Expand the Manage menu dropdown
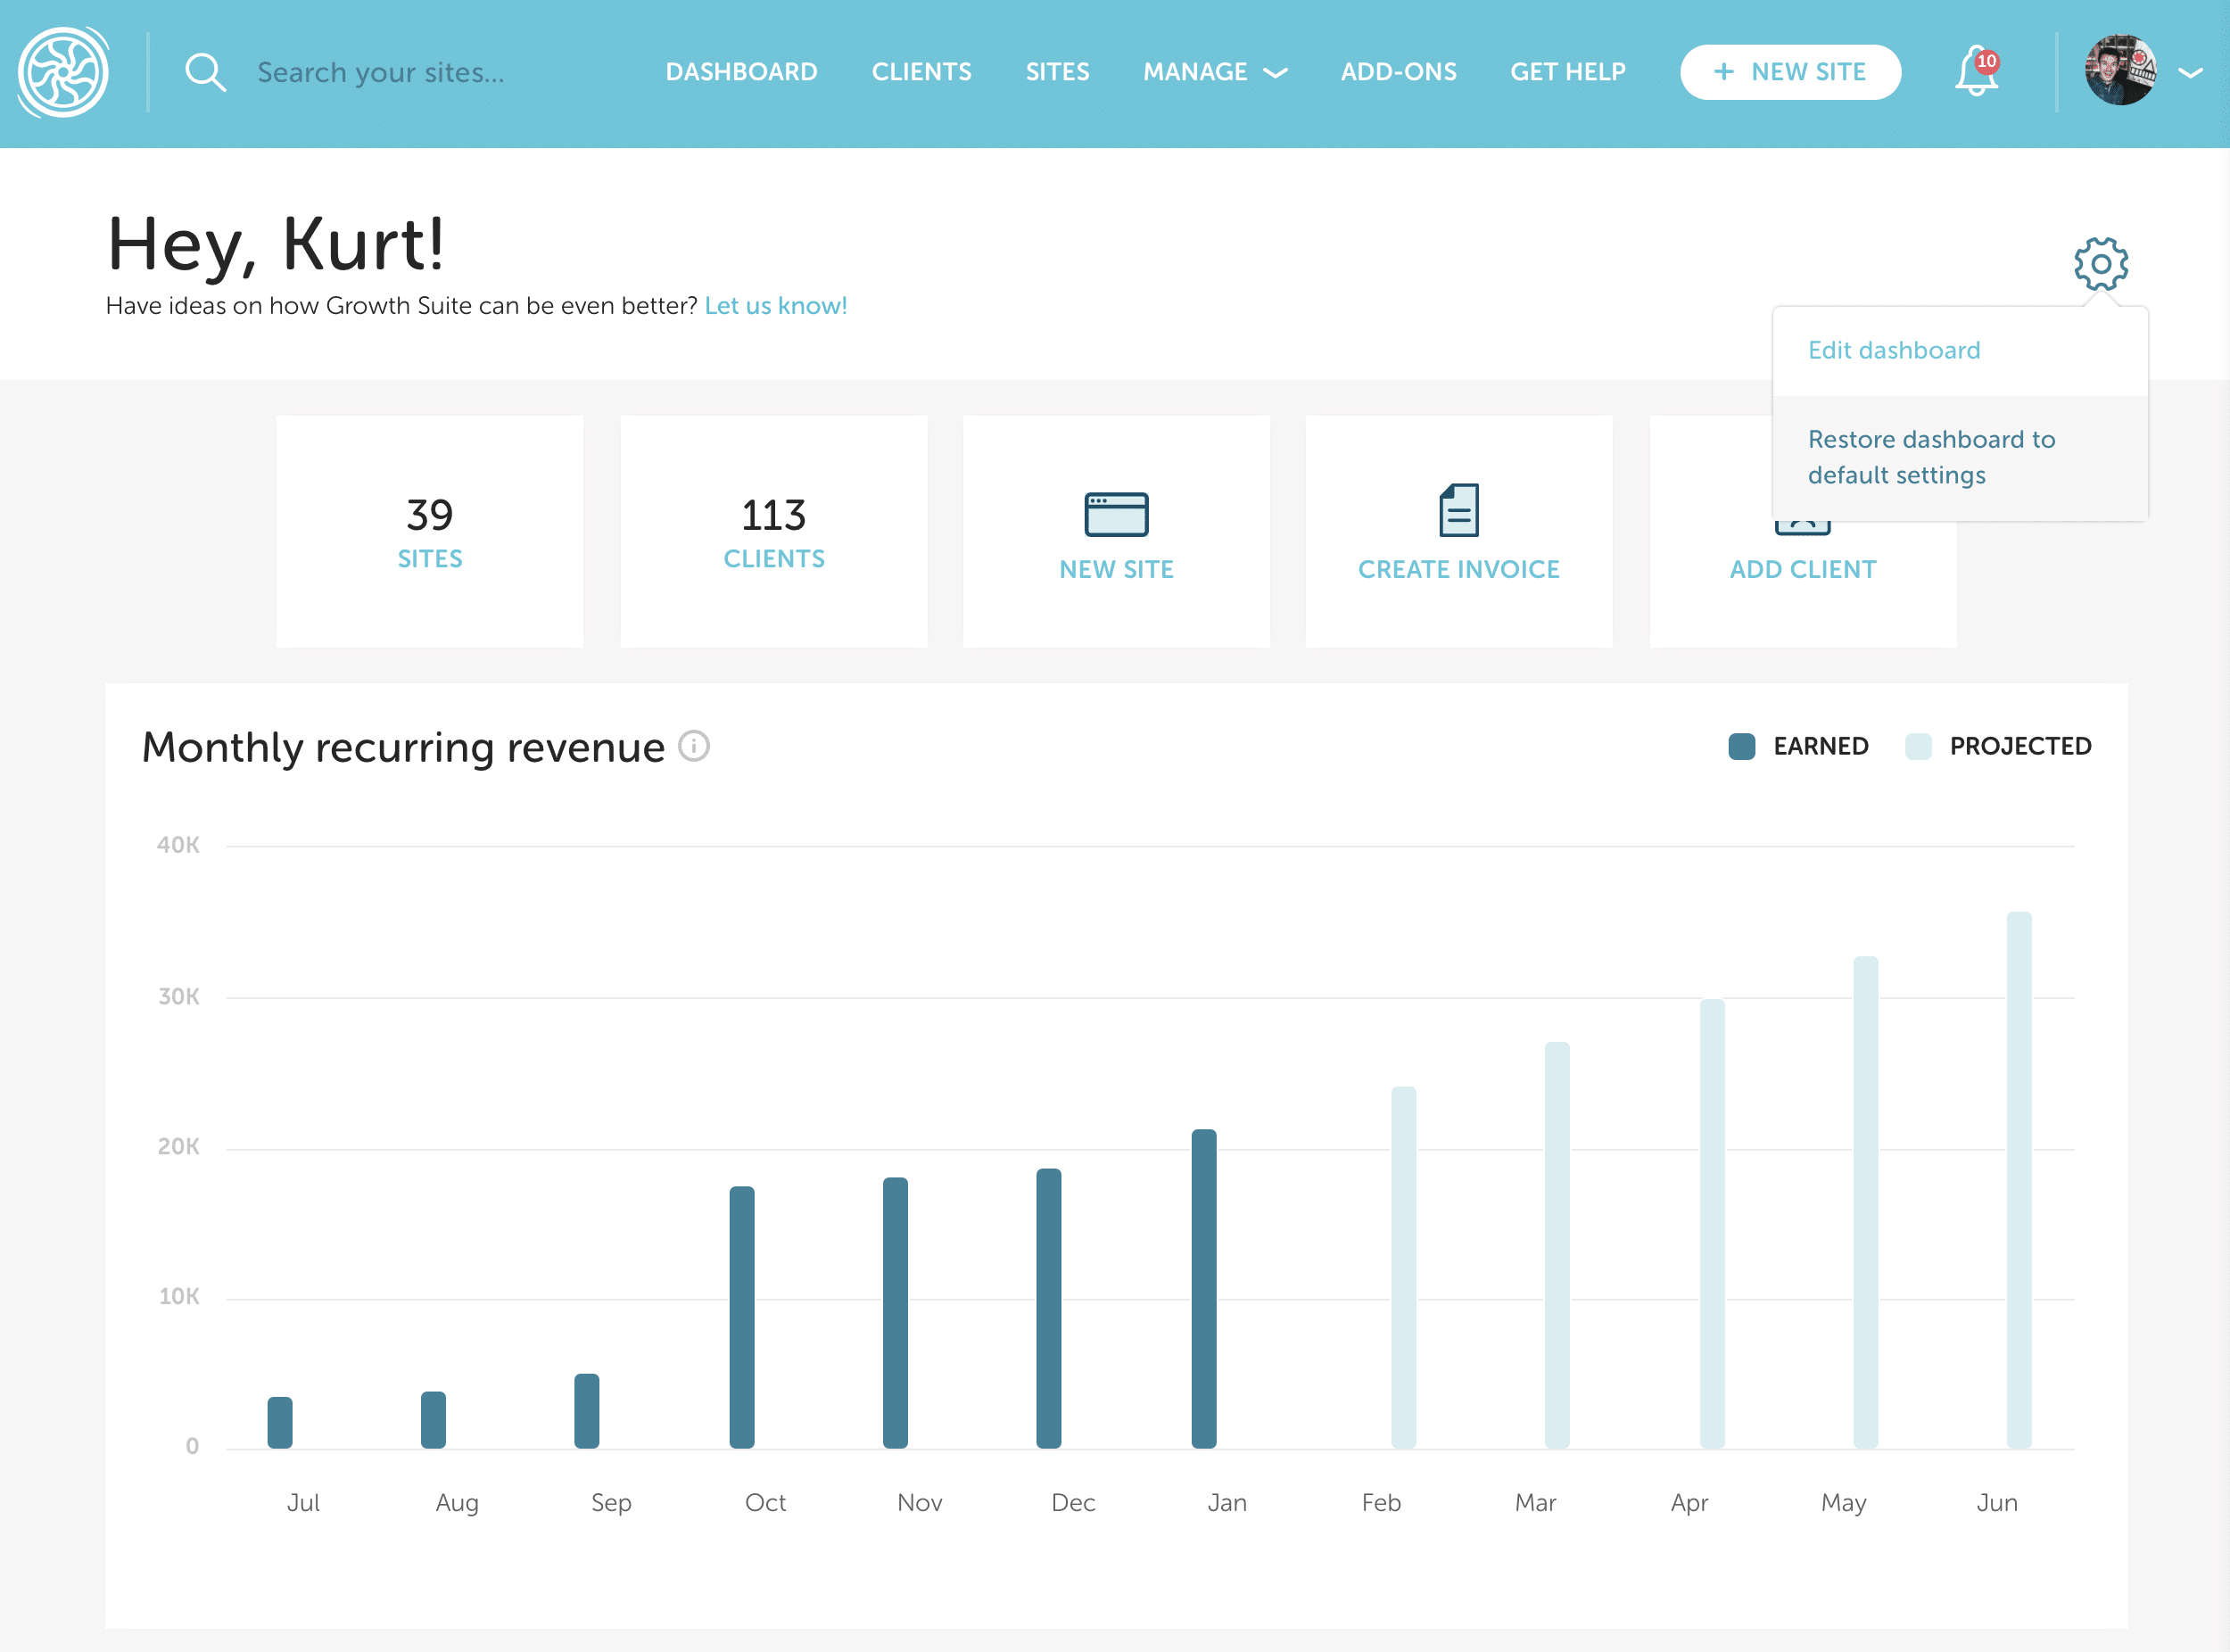Viewport: 2230px width, 1652px height. [x=1214, y=72]
